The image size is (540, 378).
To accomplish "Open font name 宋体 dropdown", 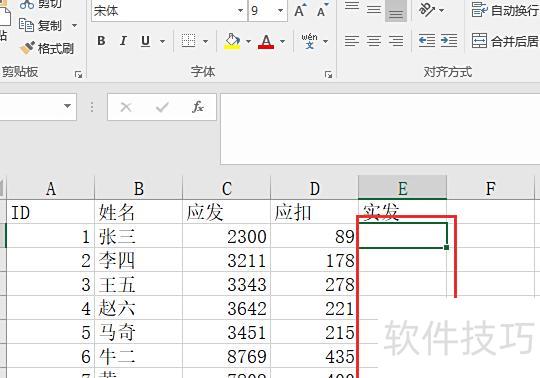I will point(241,11).
